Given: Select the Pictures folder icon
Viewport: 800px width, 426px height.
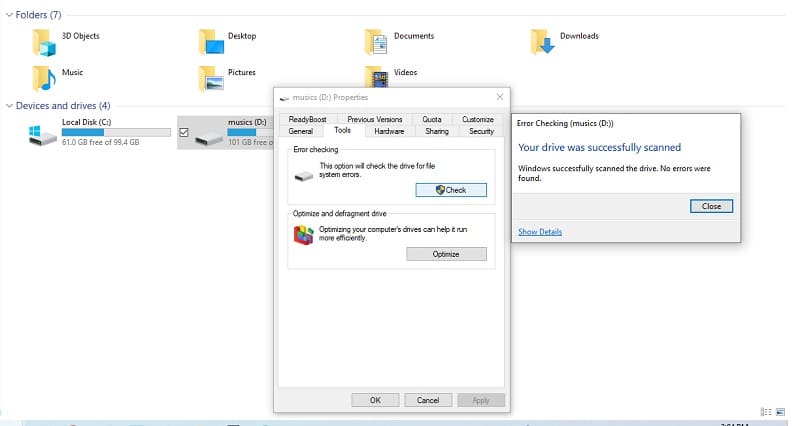Looking at the screenshot, I should point(211,79).
